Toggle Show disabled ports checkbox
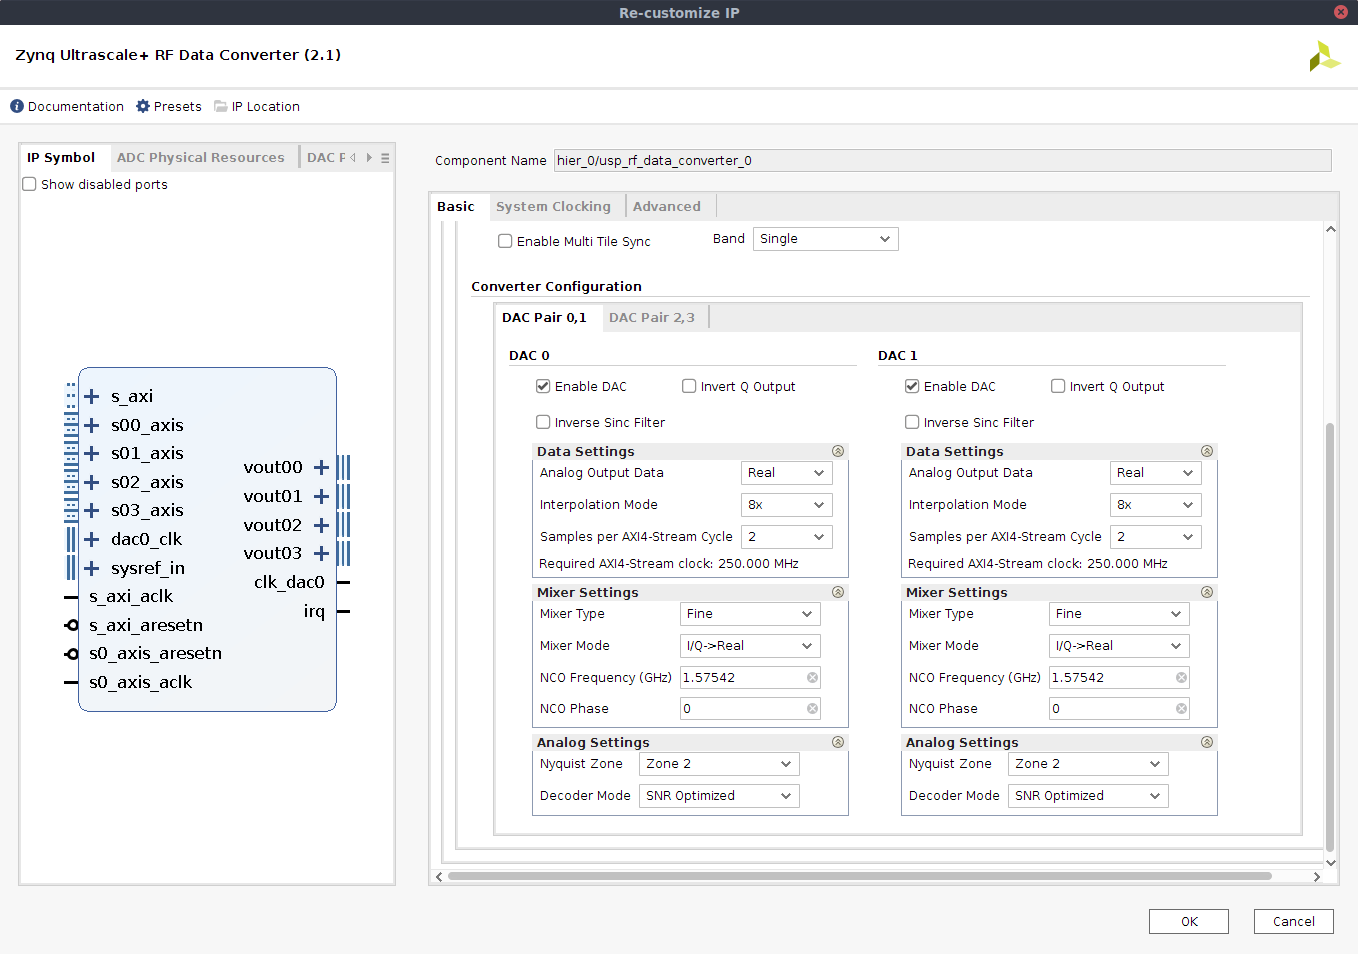 tap(30, 184)
